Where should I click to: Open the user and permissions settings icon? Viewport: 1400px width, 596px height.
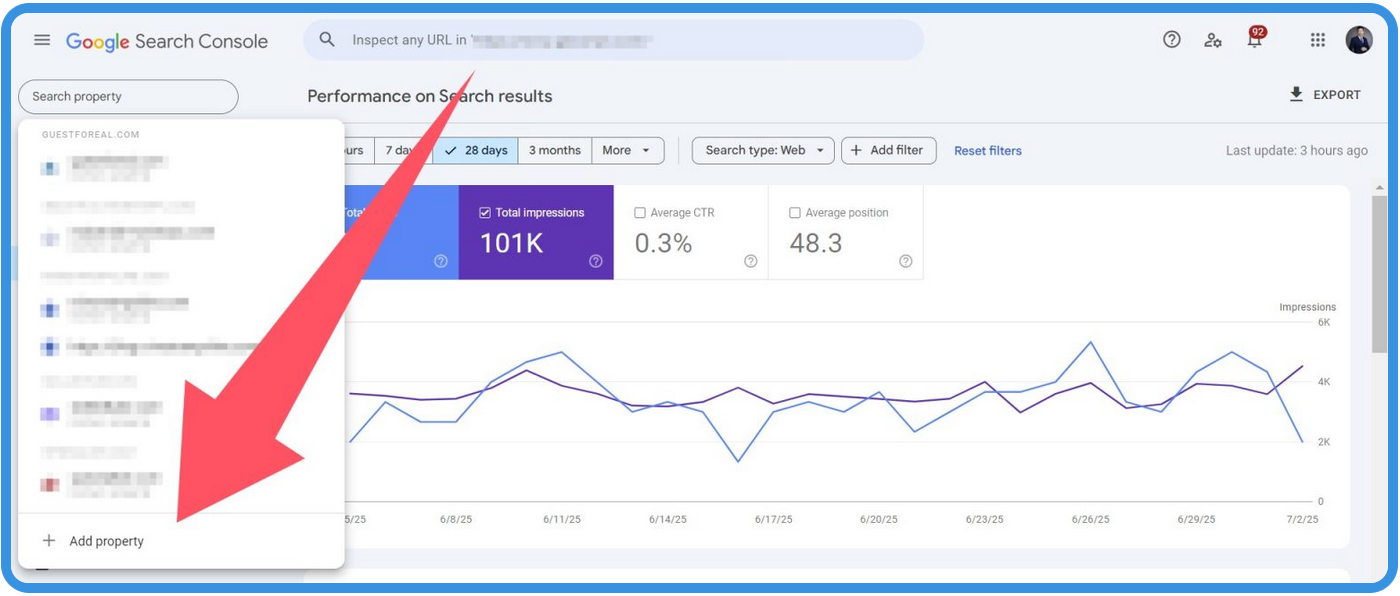(1213, 40)
